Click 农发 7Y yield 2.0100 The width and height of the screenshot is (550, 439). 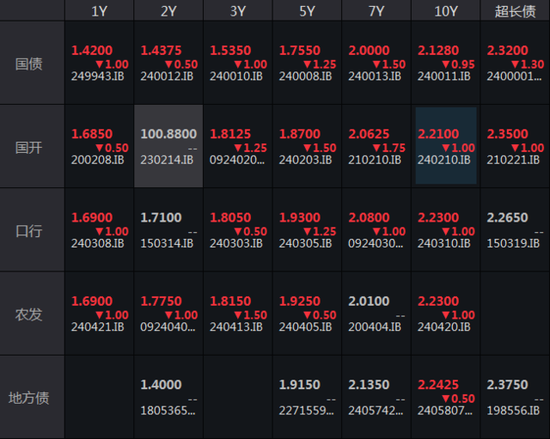(x=369, y=301)
